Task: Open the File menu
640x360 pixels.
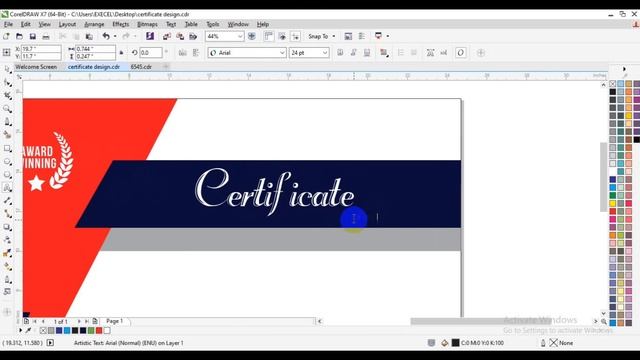Action: 8,24
